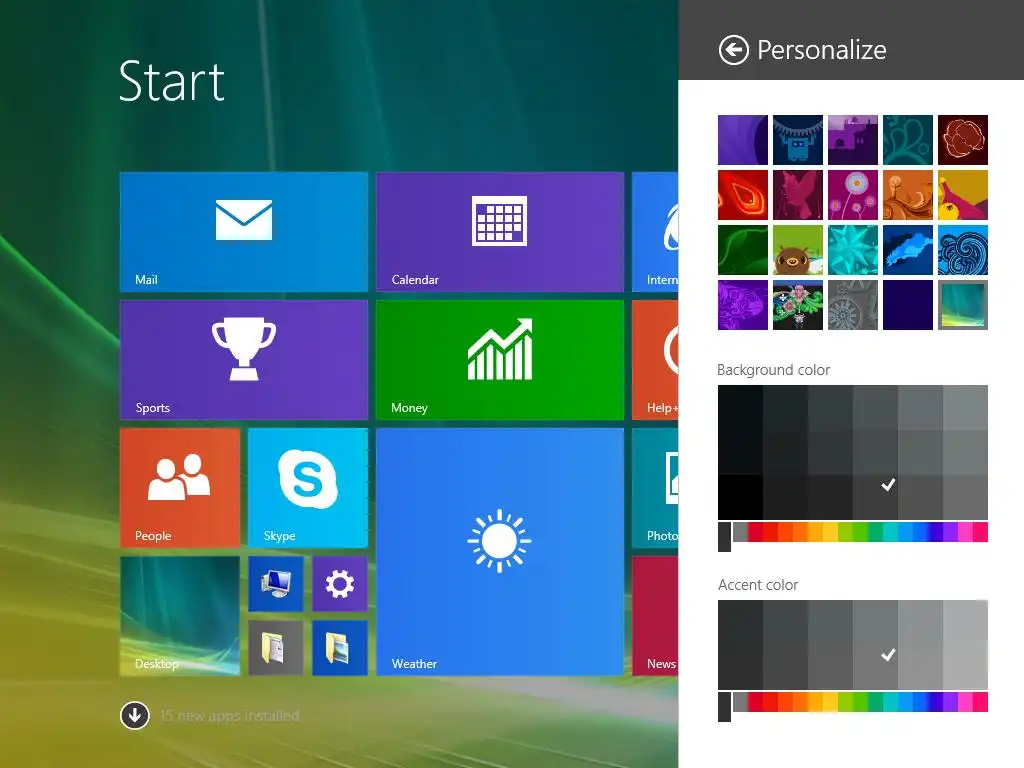This screenshot has width=1024, height=768.
Task: Select the desktop wallpaper aurora thumbnail
Action: (x=963, y=305)
